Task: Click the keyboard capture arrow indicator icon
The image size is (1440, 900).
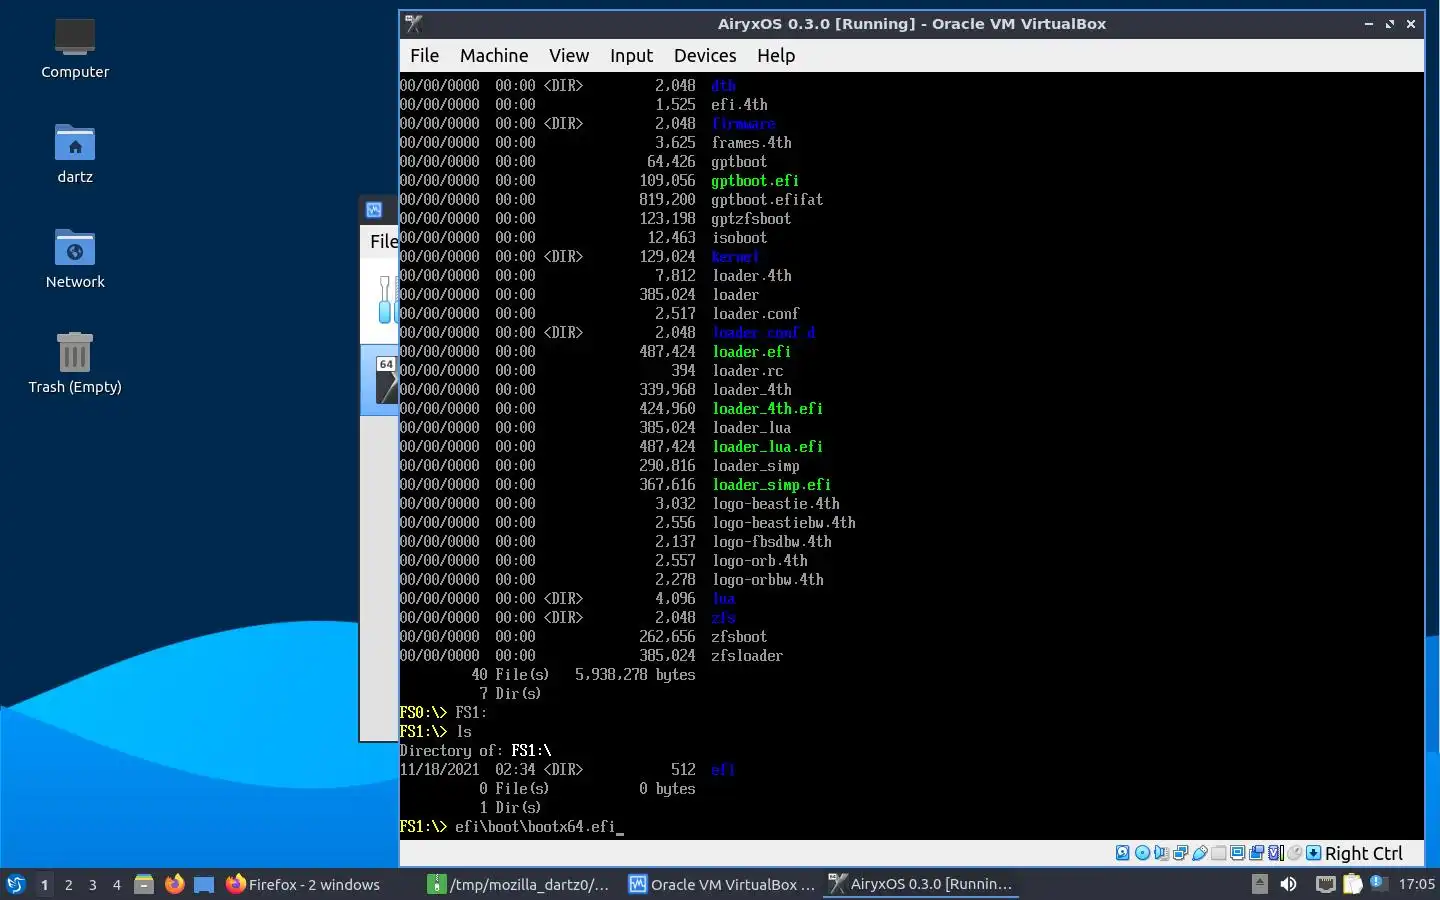Action: (1314, 853)
